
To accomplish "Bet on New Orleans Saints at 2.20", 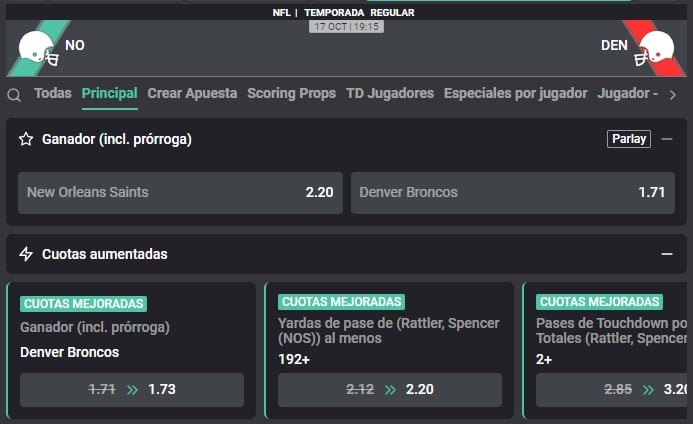I will (x=180, y=192).
